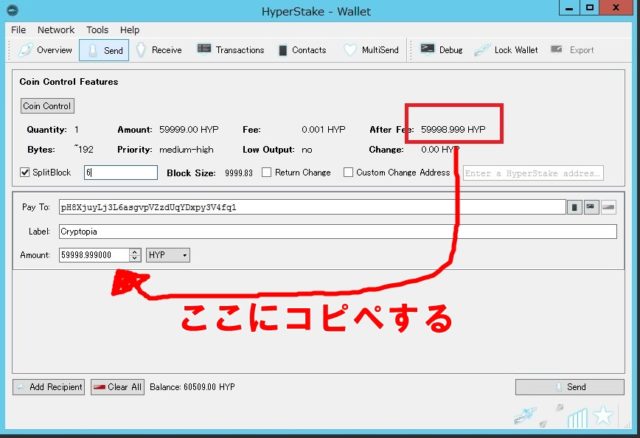This screenshot has height=438, width=640.
Task: Open the Help menu
Action: click(x=129, y=30)
